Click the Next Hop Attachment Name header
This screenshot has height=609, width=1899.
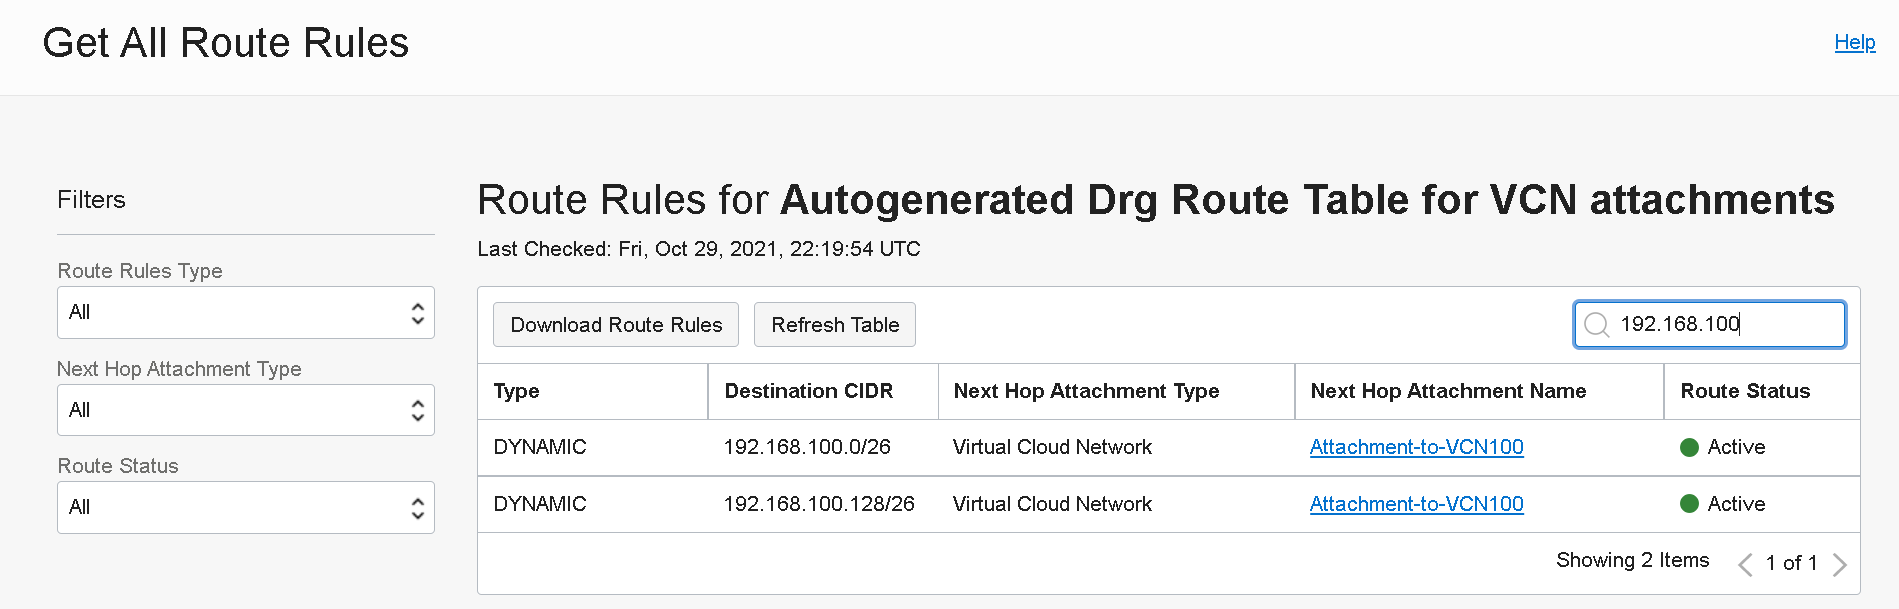coord(1448,391)
